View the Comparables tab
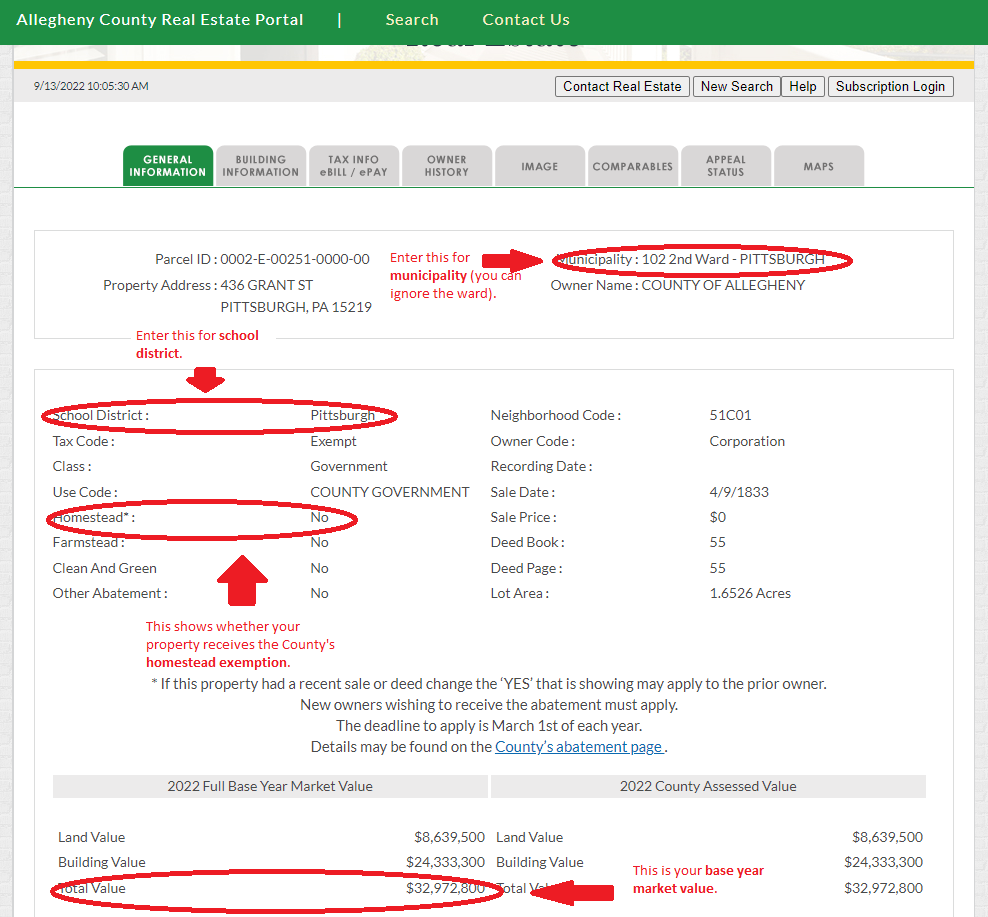 pyautogui.click(x=632, y=166)
